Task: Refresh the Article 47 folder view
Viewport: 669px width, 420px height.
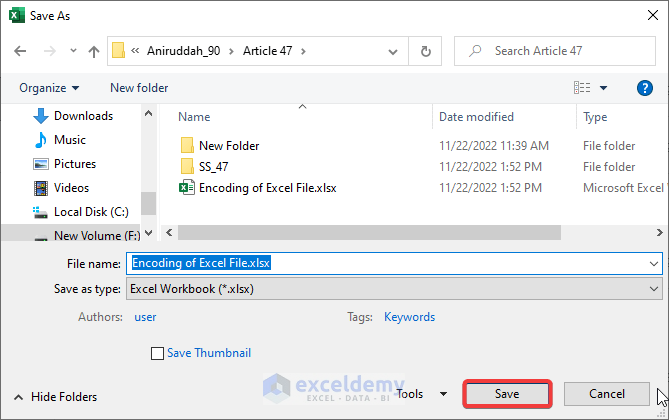Action: [x=427, y=50]
